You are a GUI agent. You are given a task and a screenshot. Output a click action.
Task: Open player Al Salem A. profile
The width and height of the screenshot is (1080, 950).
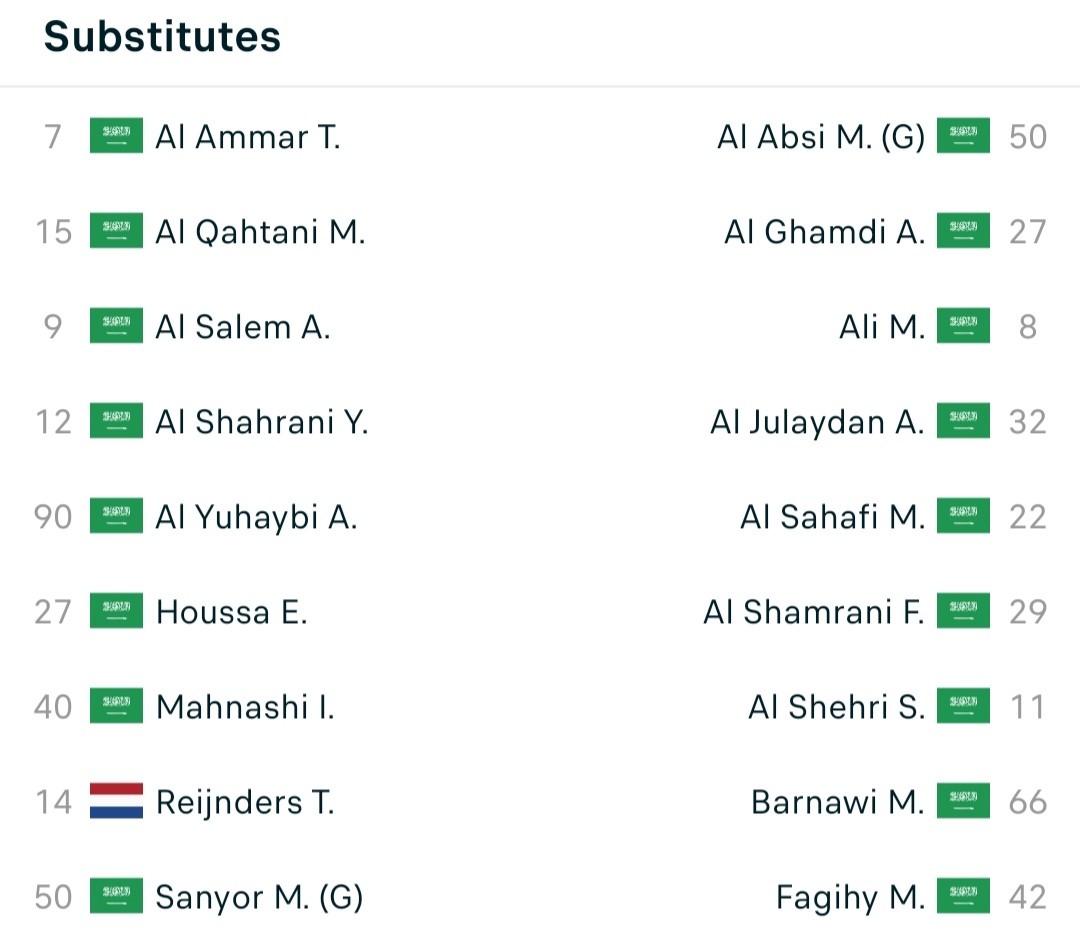[243, 327]
